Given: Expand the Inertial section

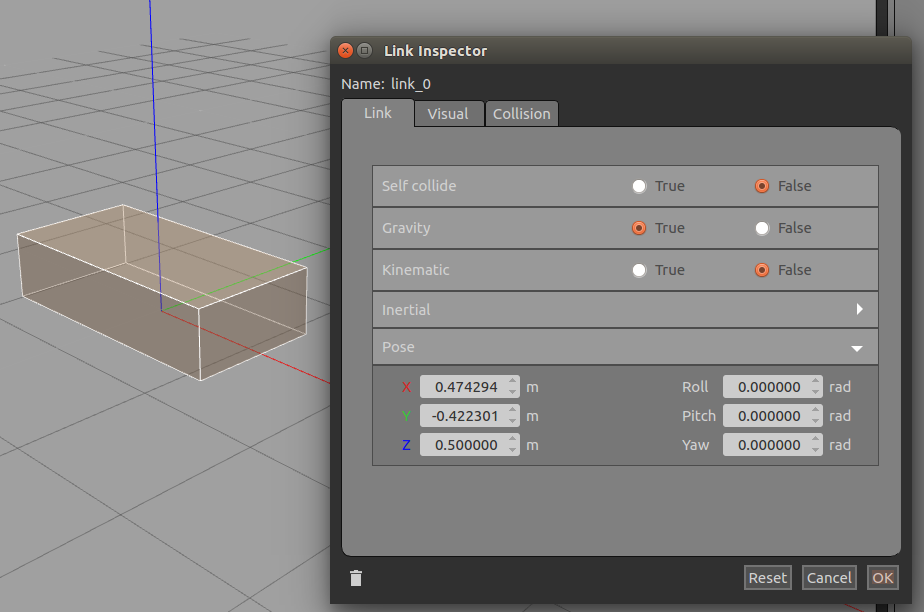Looking at the screenshot, I should (x=858, y=310).
